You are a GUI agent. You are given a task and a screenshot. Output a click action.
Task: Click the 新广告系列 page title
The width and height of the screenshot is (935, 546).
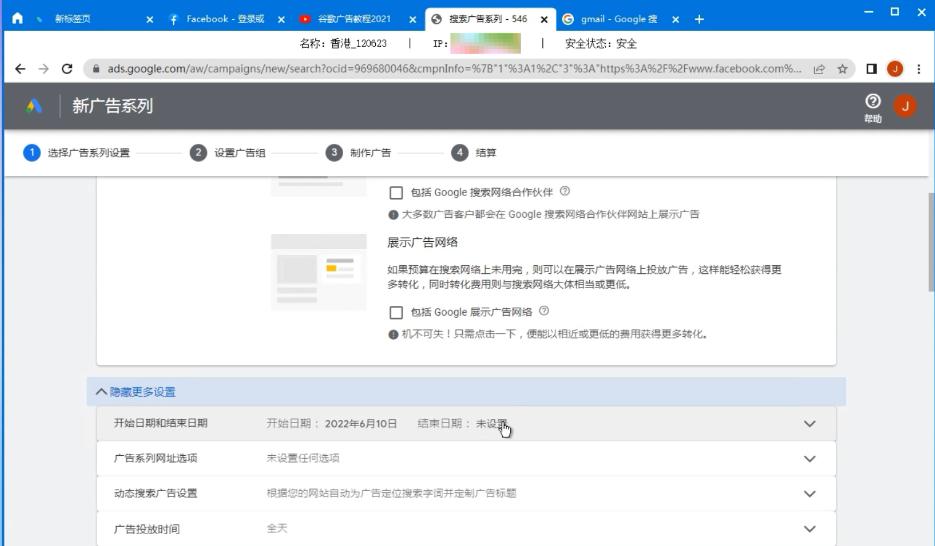pos(113,106)
